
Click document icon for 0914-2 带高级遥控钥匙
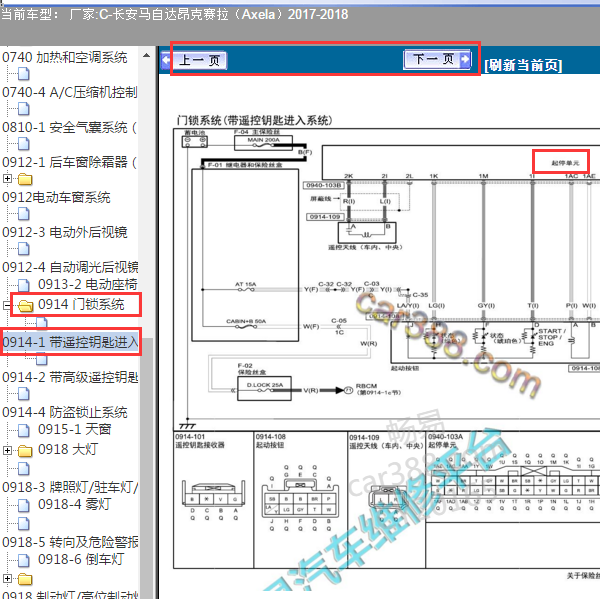[41, 359]
